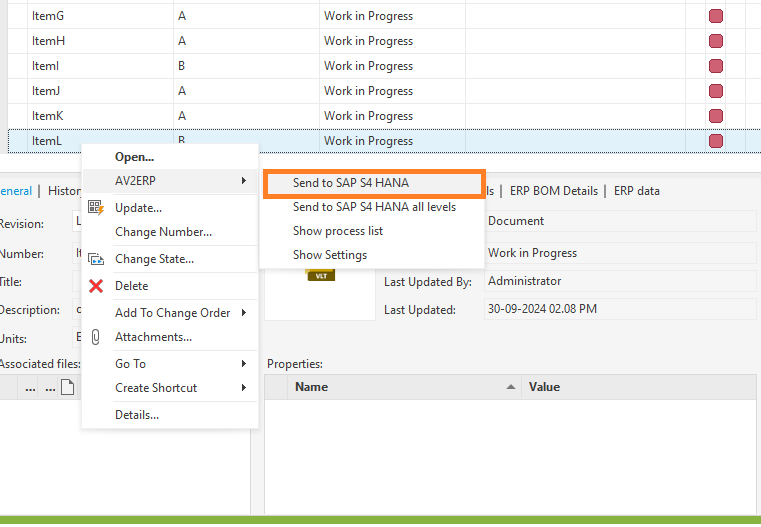Switch to the ERP data tab
Image resolution: width=761 pixels, height=527 pixels.
click(636, 191)
